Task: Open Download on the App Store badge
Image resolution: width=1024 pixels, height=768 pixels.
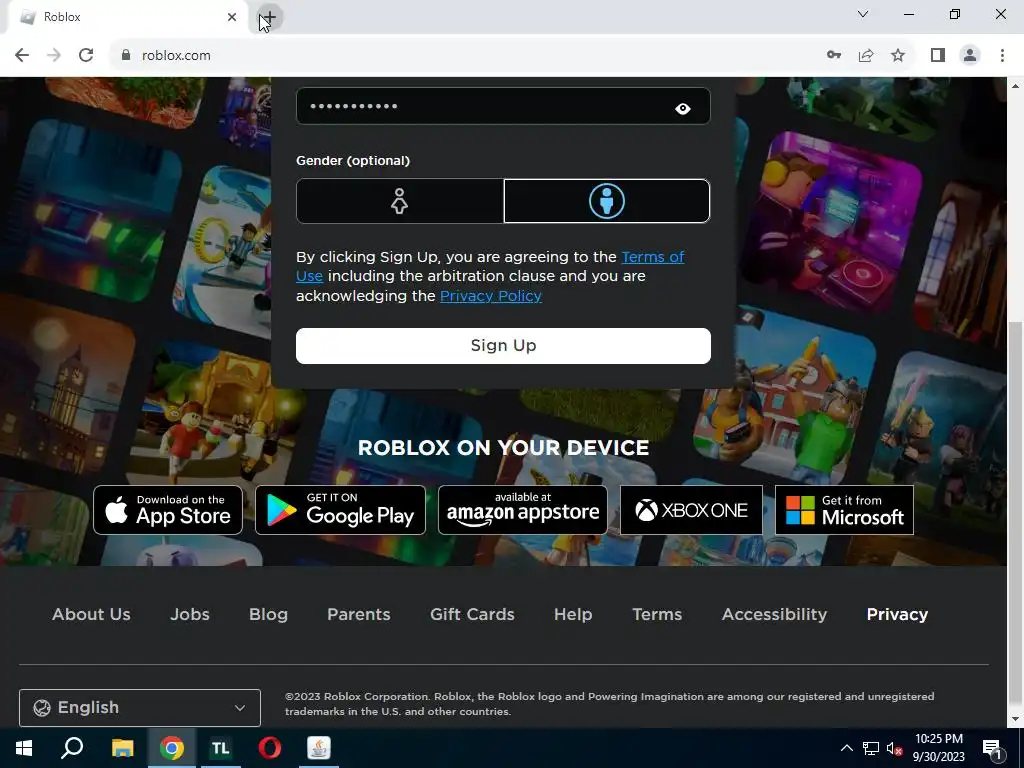Action: tap(168, 510)
